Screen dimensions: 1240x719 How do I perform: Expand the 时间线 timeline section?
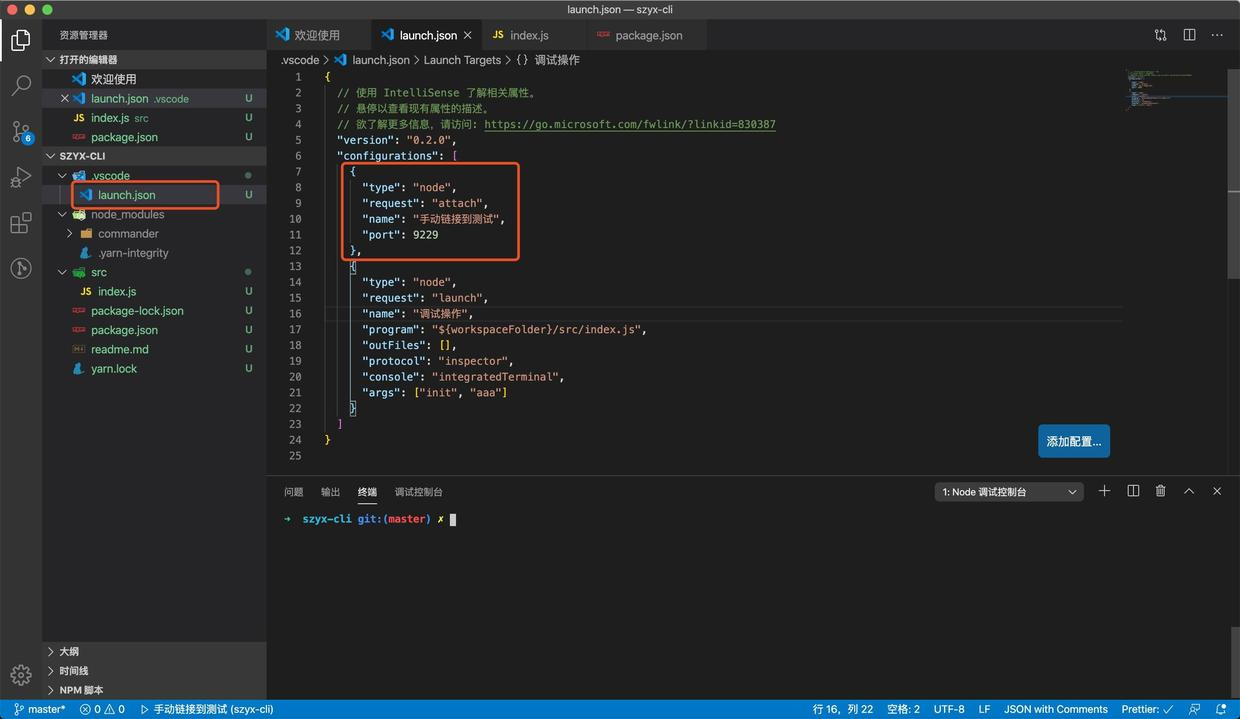click(154, 670)
